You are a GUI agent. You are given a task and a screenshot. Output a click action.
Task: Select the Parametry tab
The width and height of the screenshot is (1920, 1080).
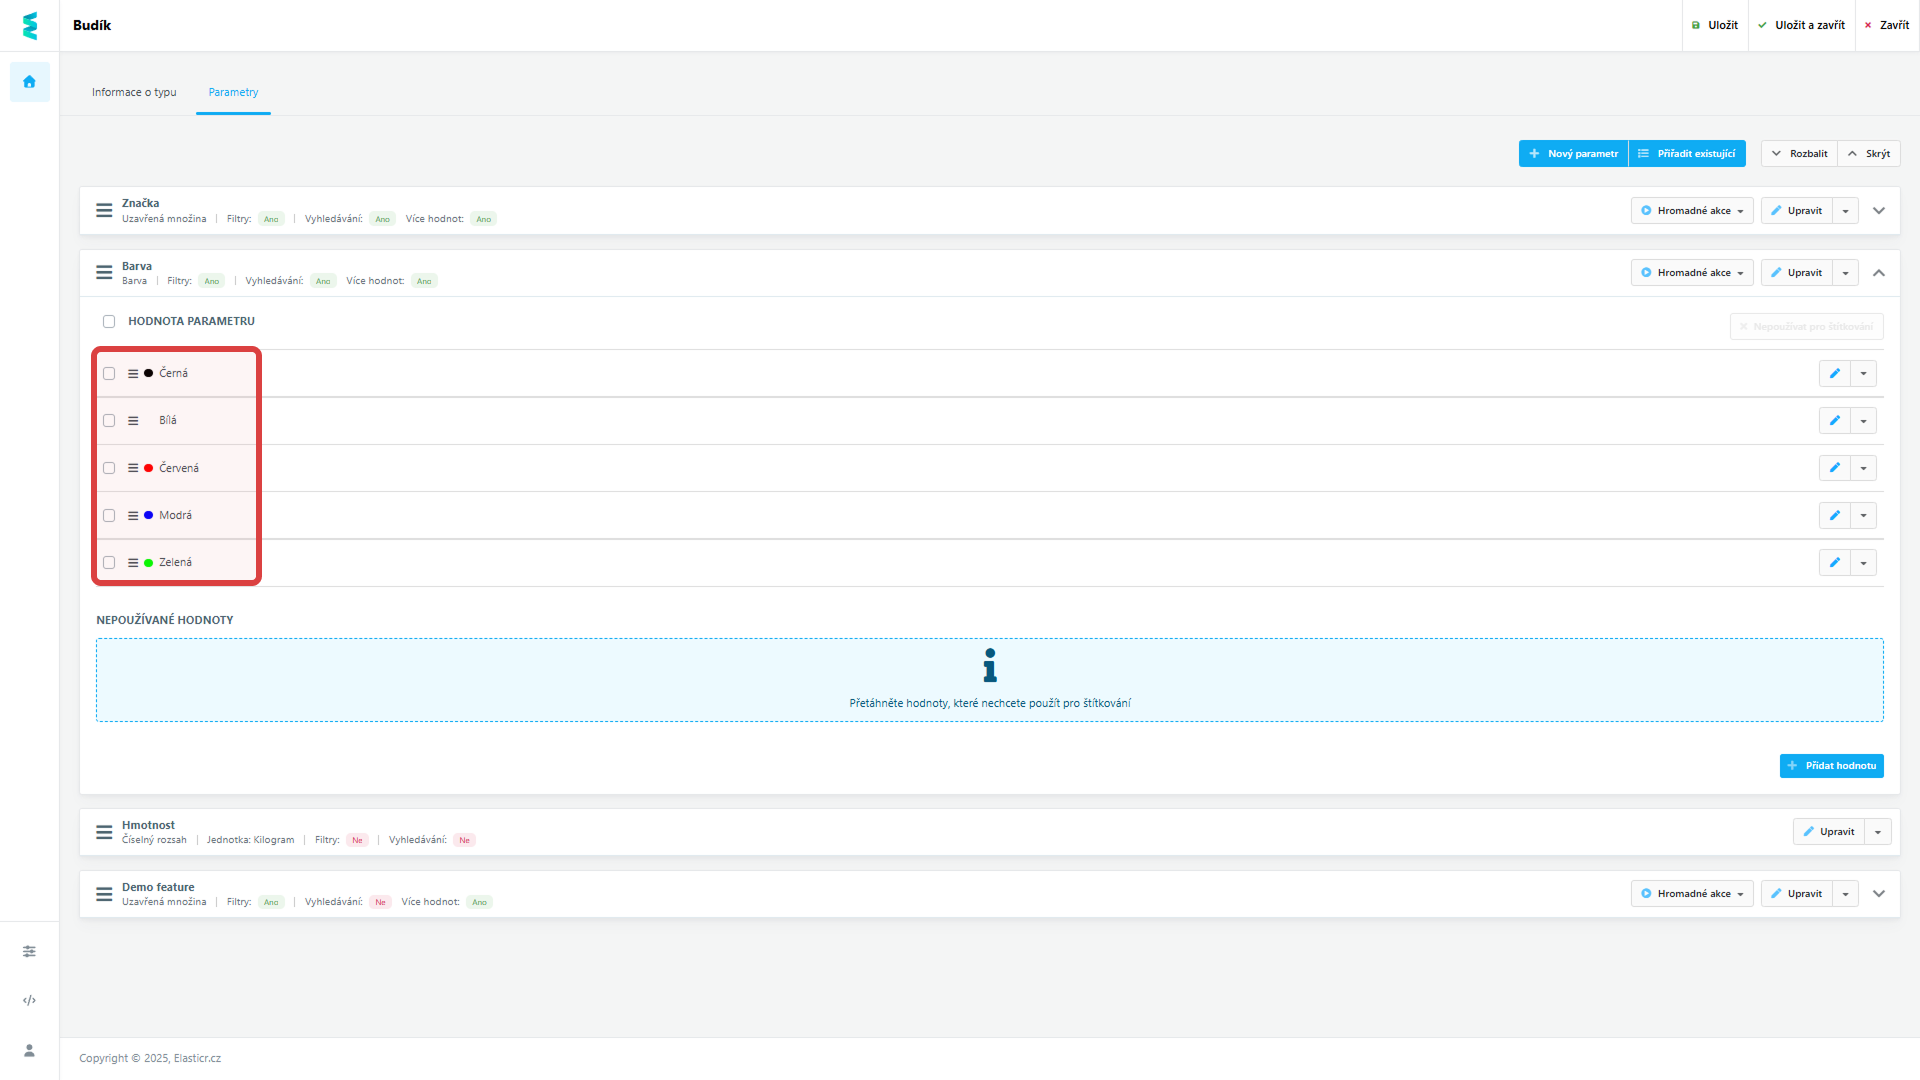(233, 92)
